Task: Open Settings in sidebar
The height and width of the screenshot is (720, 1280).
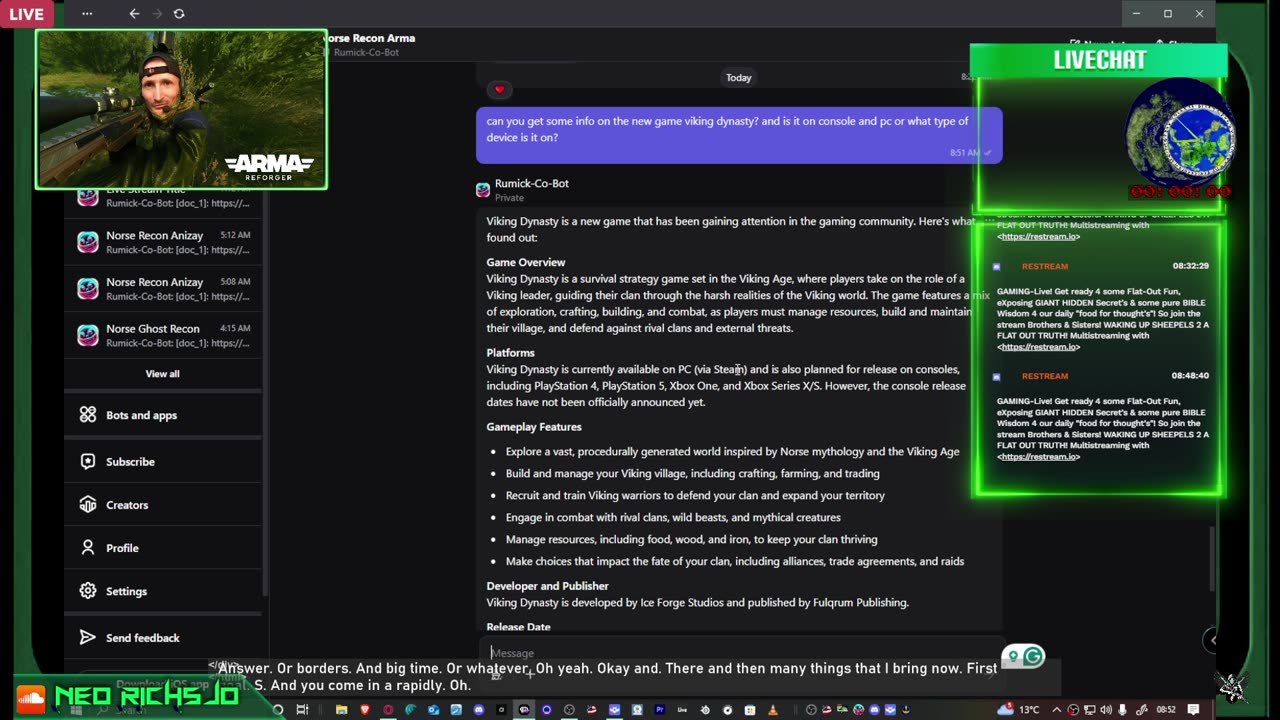Action: tap(163, 591)
